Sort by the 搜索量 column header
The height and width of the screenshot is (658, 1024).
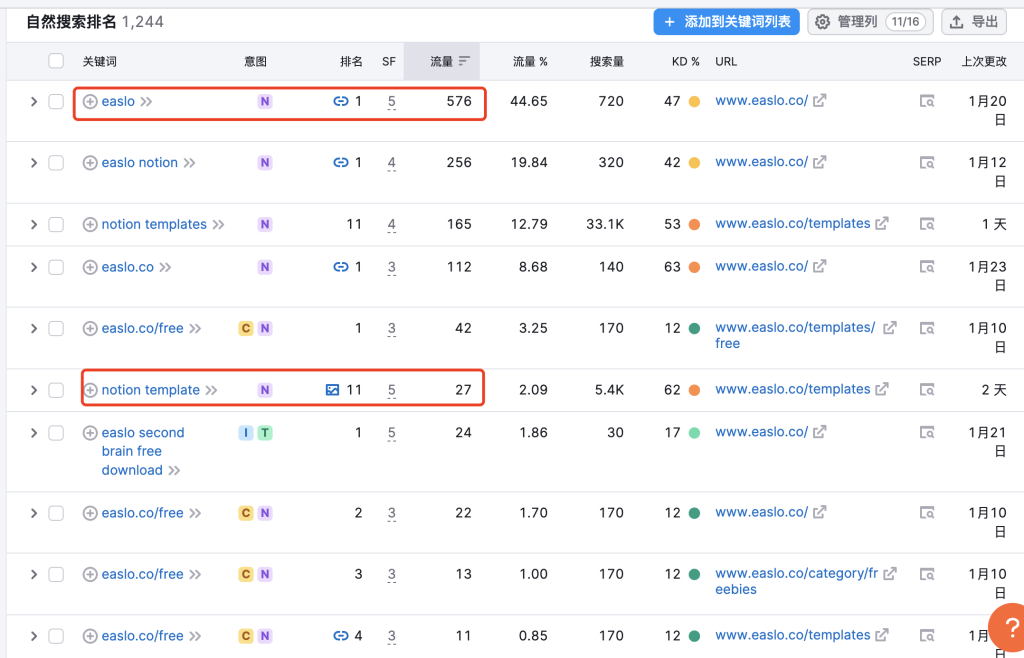pos(607,61)
